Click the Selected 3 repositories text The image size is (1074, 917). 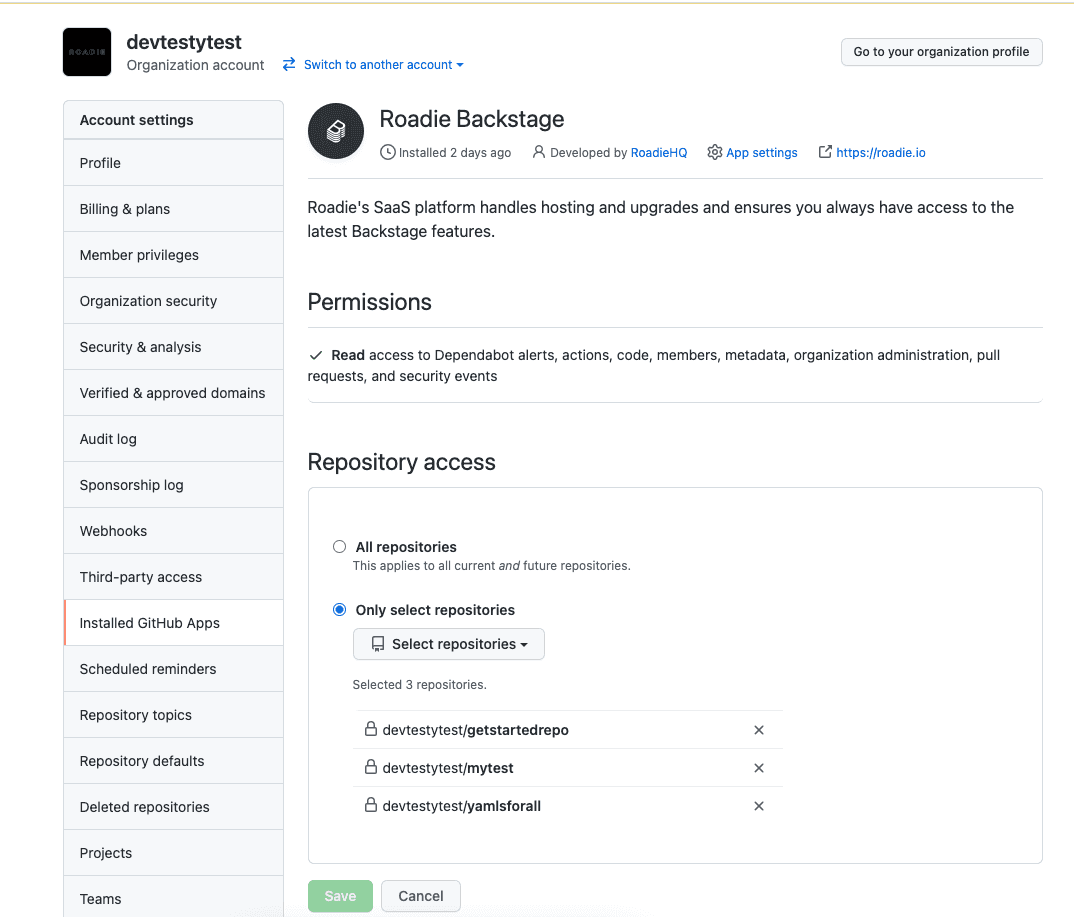pyautogui.click(x=419, y=684)
